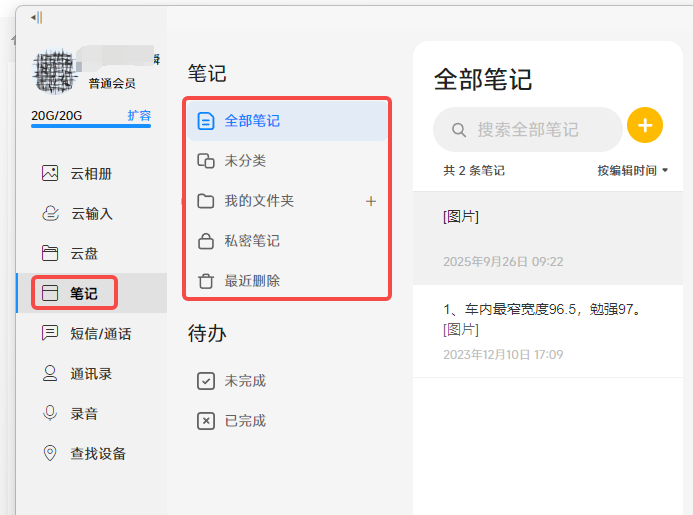Collapse the sidebar with top arrow
693x515 pixels.
(x=36, y=18)
